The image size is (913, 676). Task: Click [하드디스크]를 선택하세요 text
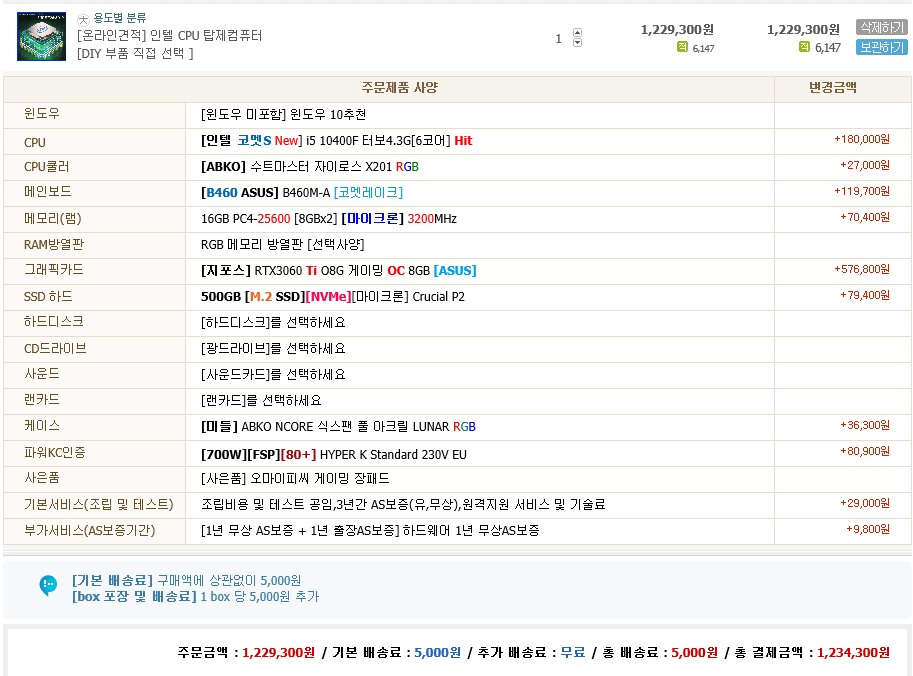click(x=273, y=323)
